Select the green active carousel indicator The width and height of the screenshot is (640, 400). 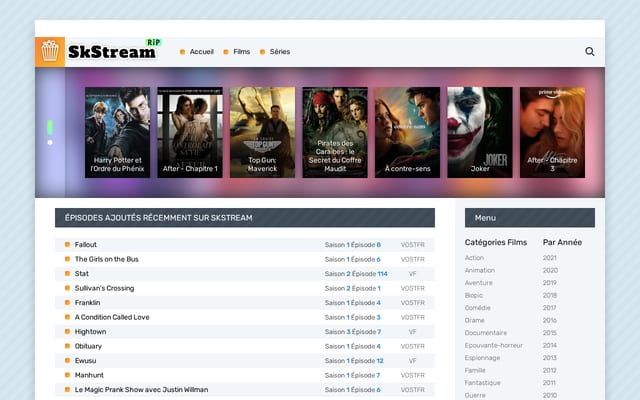50,127
